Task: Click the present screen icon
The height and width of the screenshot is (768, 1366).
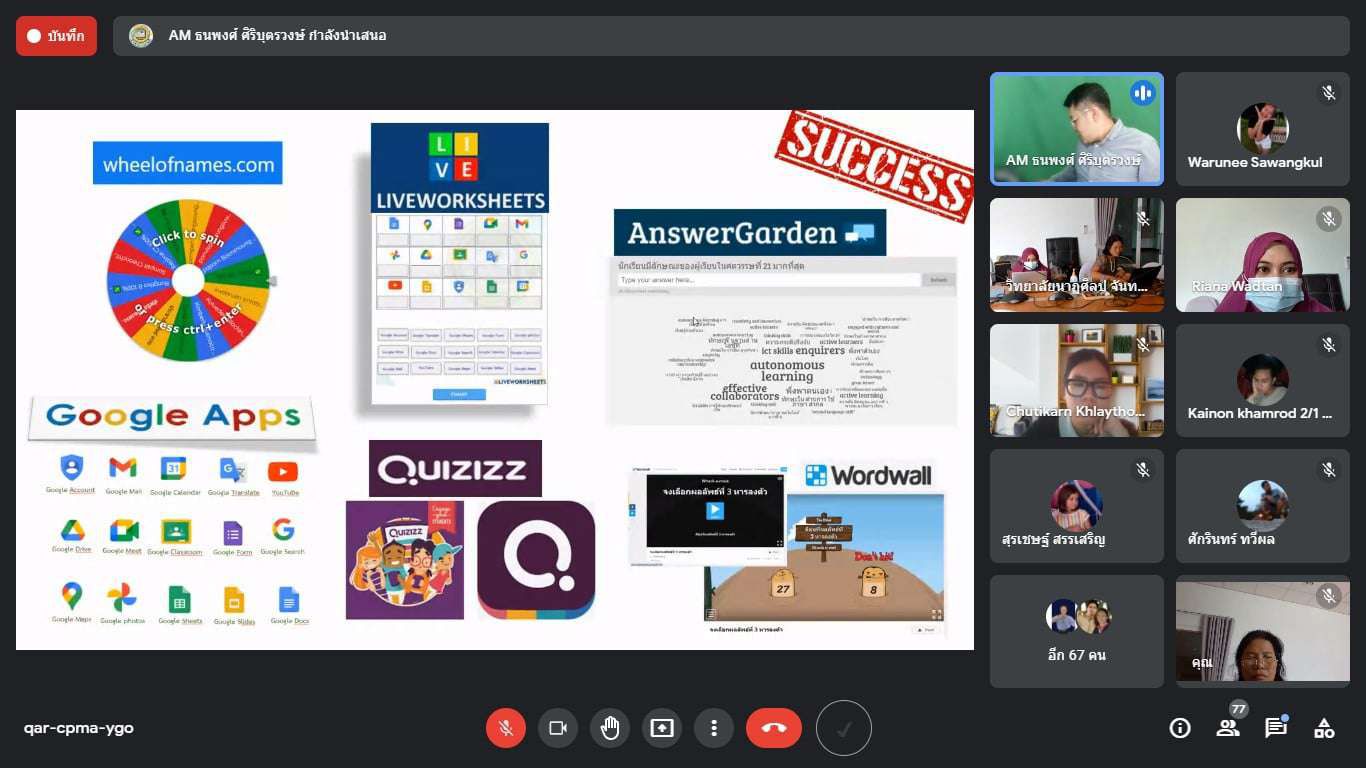Action: [662, 728]
